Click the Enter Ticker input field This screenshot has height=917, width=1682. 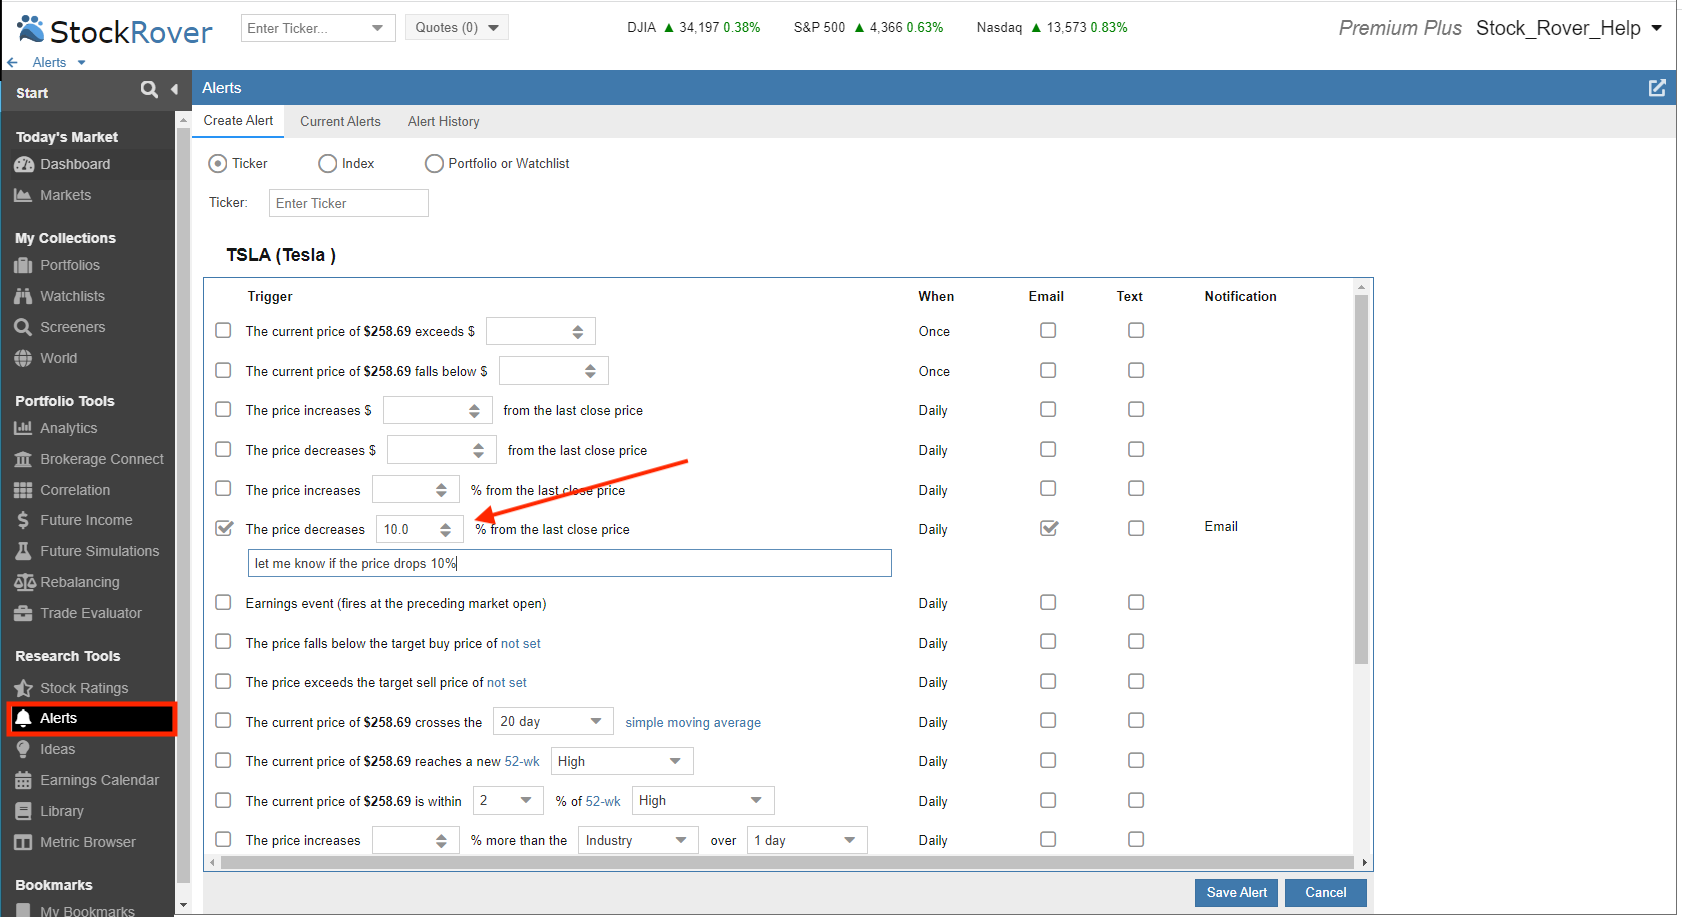click(348, 203)
